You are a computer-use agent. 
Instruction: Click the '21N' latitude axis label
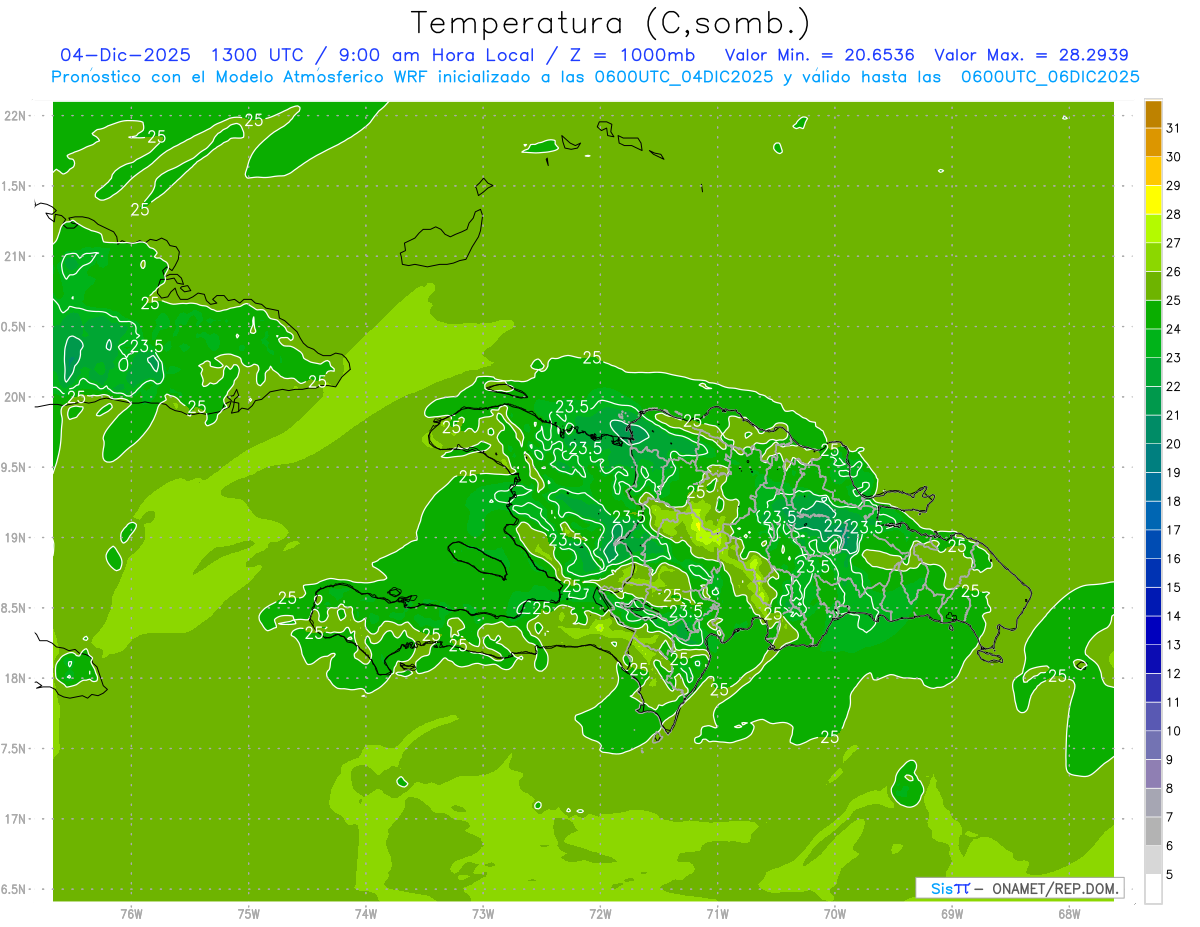tap(17, 256)
